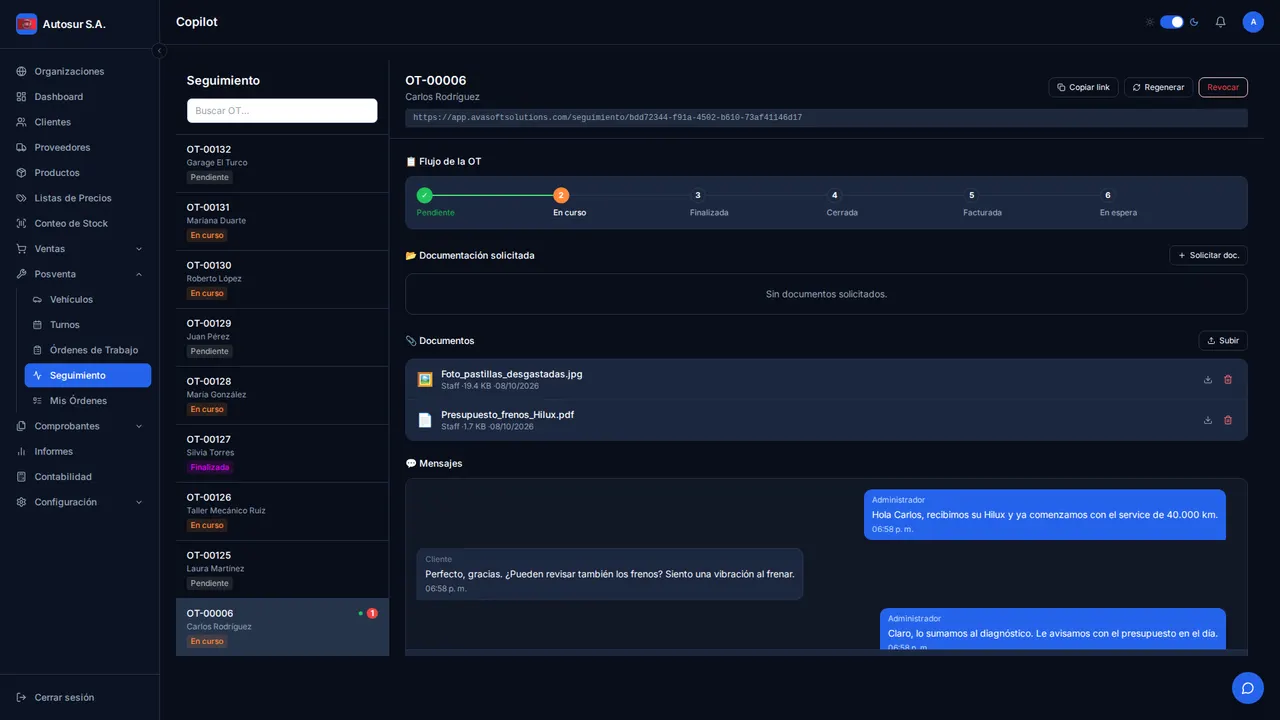Toggle the dark mode switch
The image size is (1280, 720).
coord(1171,22)
